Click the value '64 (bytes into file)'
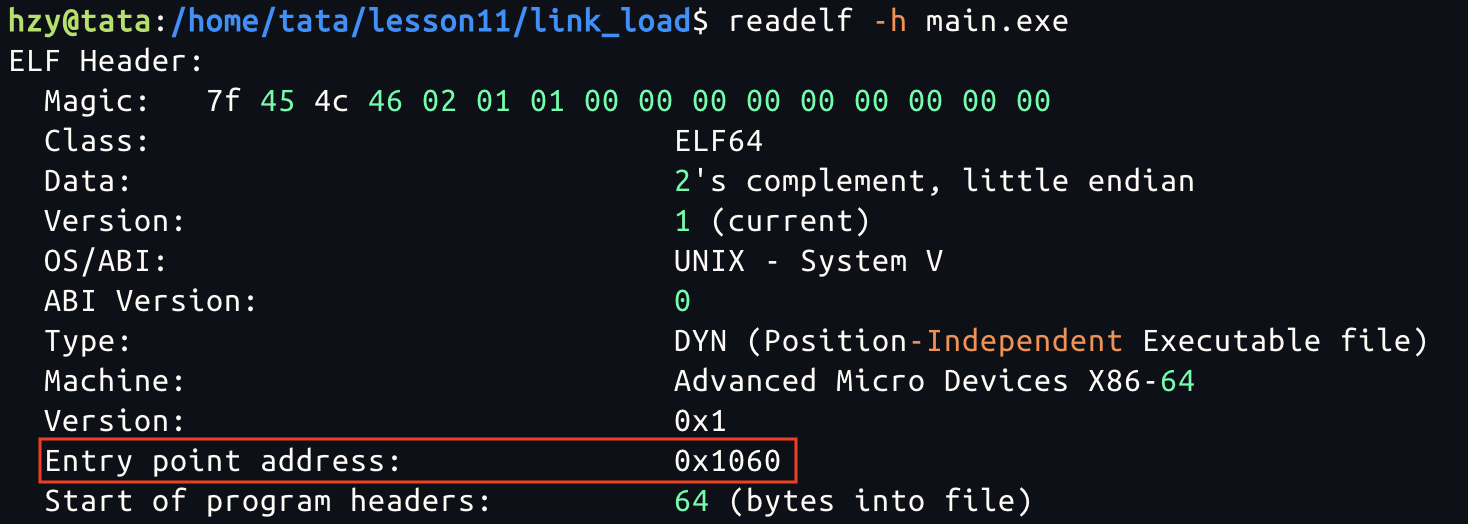The width and height of the screenshot is (1468, 524). (x=853, y=501)
